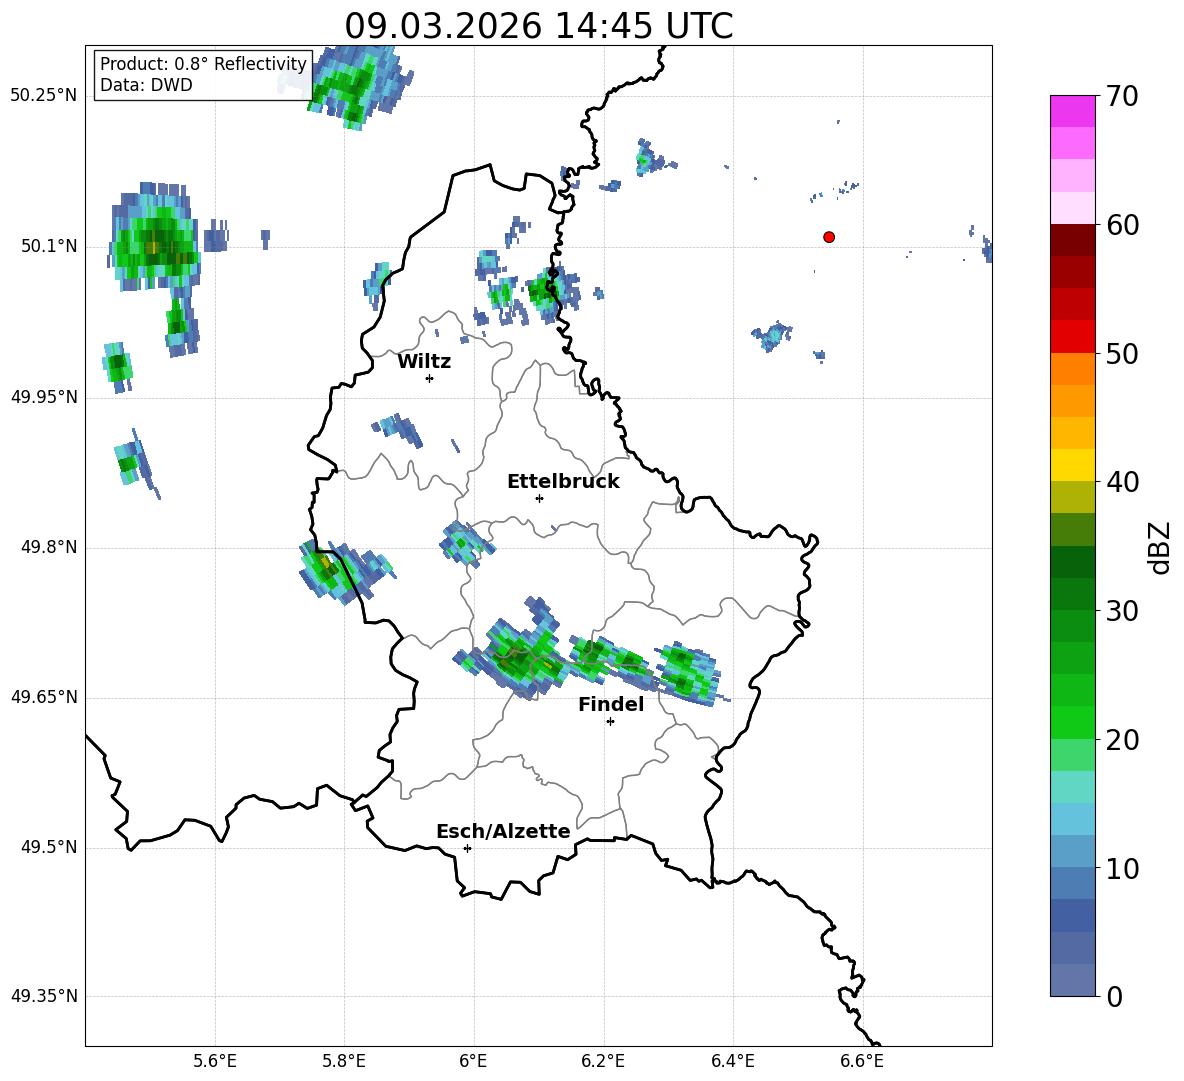Click the magenta top colorbar segment
This screenshot has height=1081, width=1184.
[1072, 111]
